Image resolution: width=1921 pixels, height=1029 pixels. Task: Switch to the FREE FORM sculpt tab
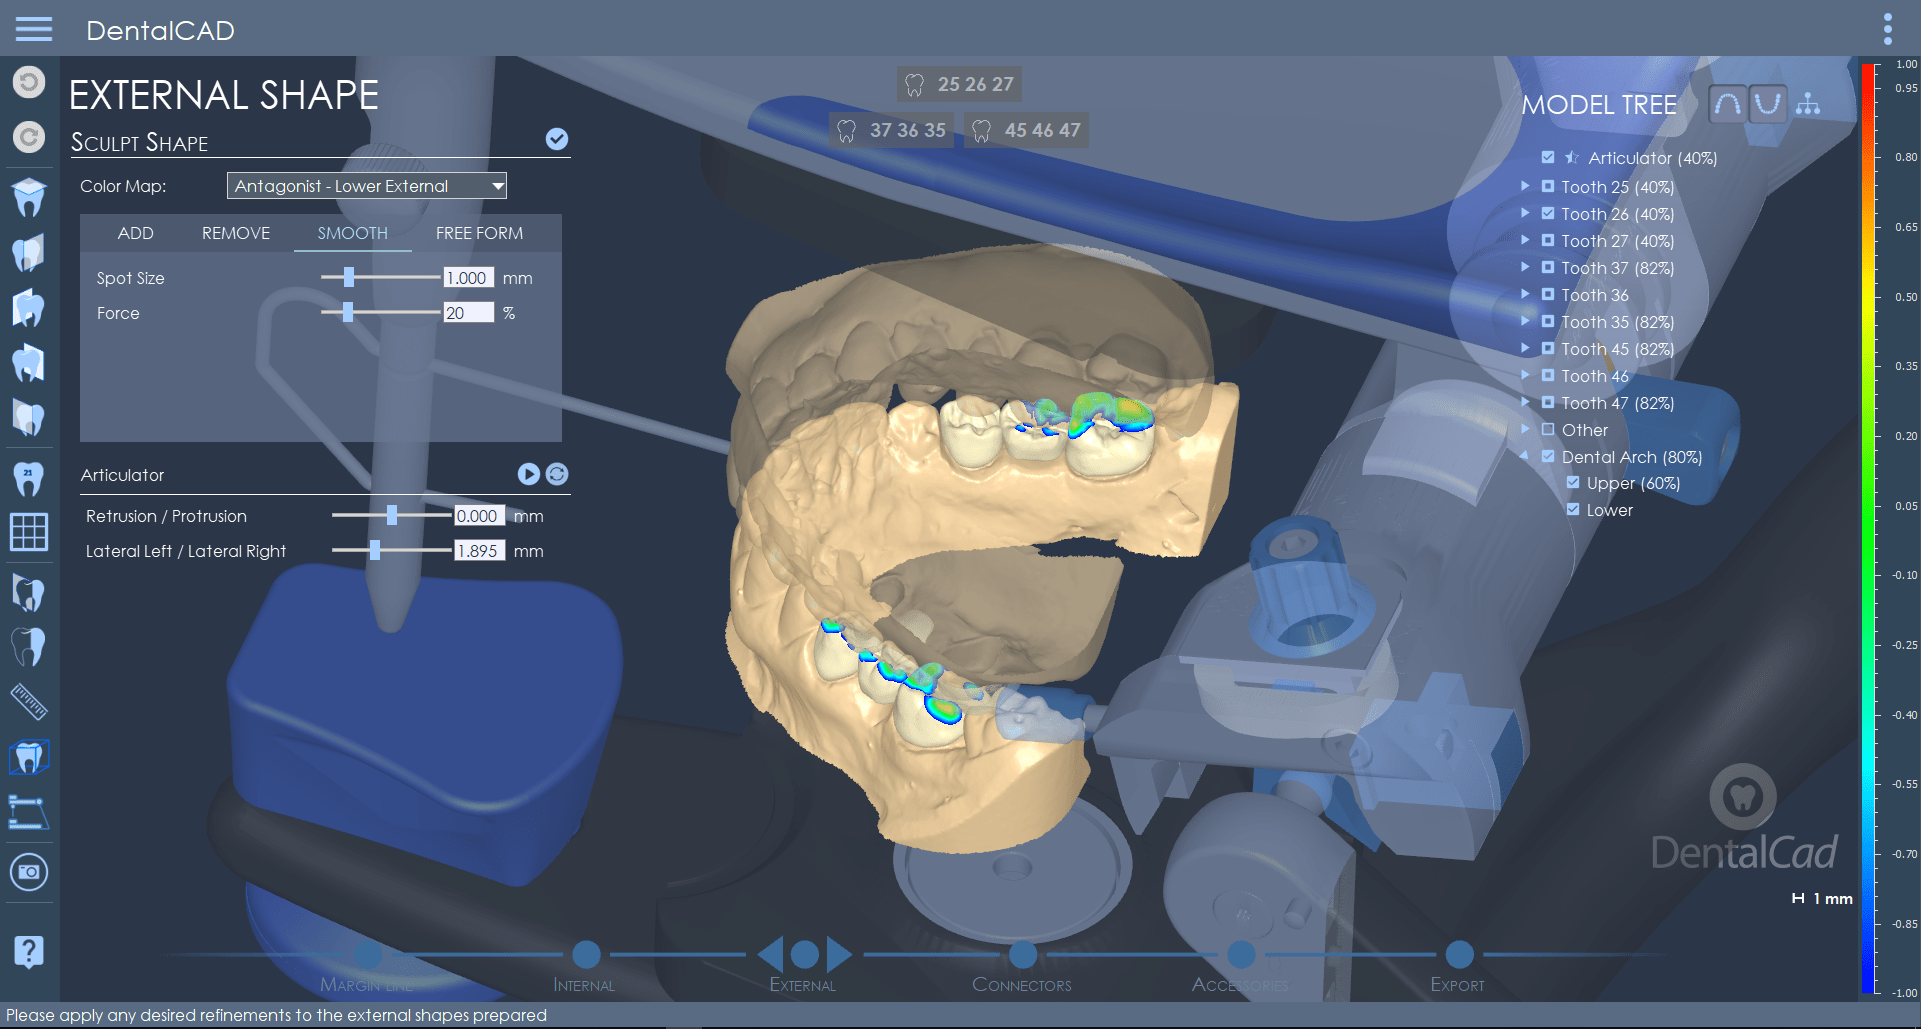coord(479,233)
